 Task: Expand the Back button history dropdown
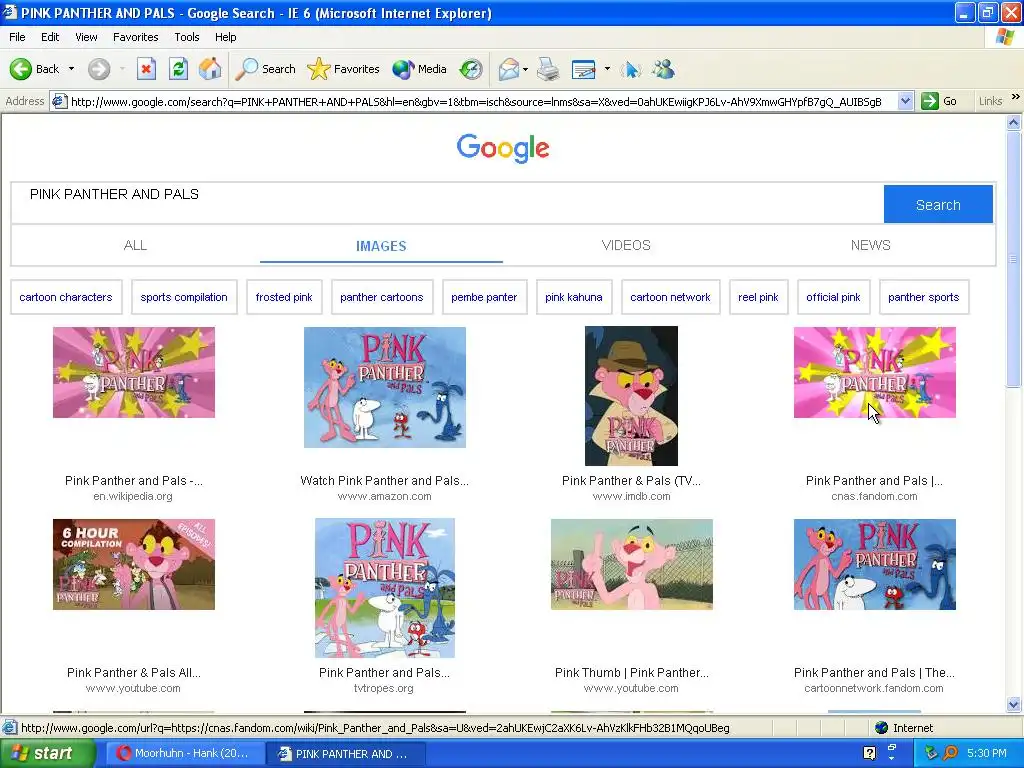pos(71,69)
